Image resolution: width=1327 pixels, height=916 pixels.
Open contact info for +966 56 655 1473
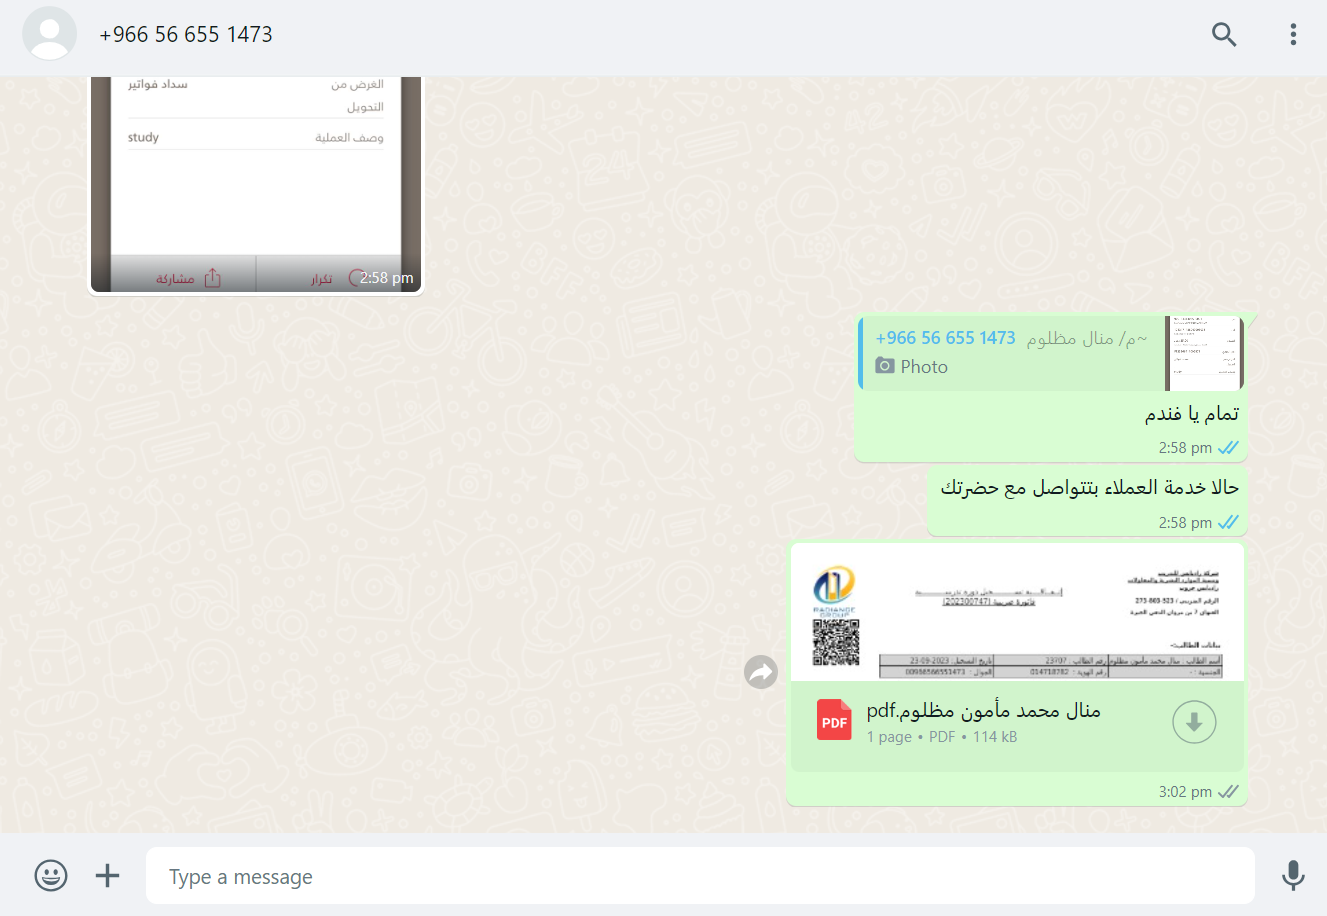pyautogui.click(x=186, y=35)
